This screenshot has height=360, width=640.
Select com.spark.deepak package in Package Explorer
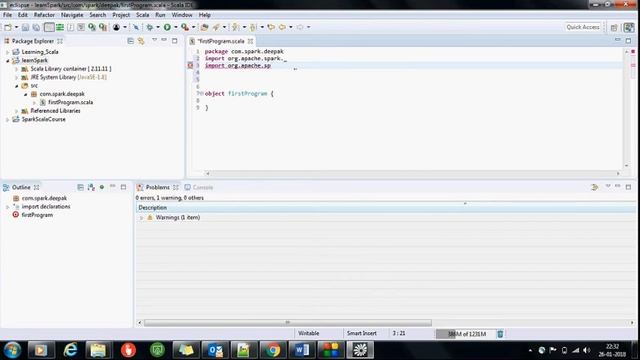click(x=62, y=94)
